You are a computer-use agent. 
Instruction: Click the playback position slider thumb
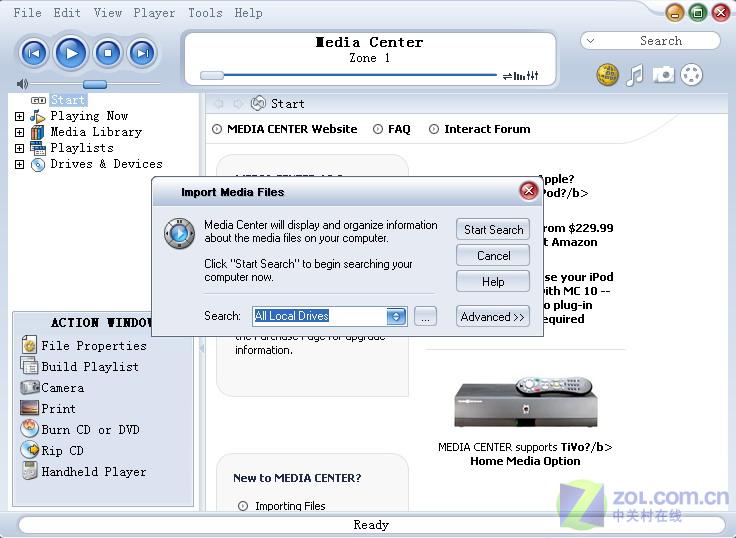click(212, 75)
